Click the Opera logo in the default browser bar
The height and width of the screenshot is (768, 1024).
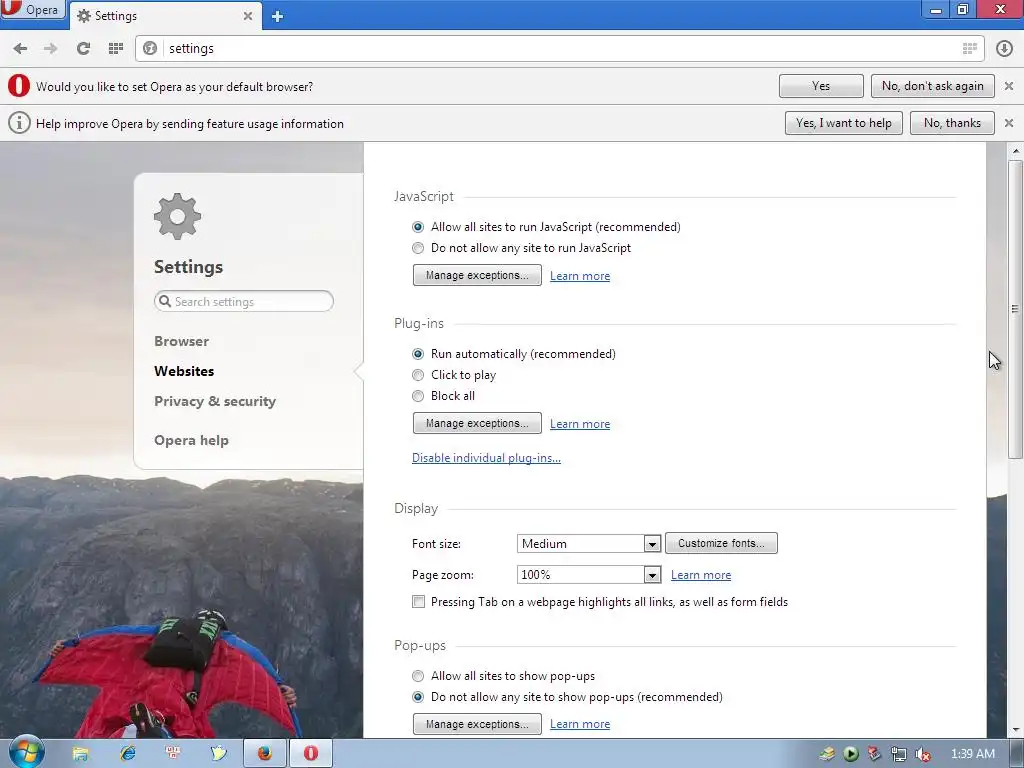tap(19, 86)
